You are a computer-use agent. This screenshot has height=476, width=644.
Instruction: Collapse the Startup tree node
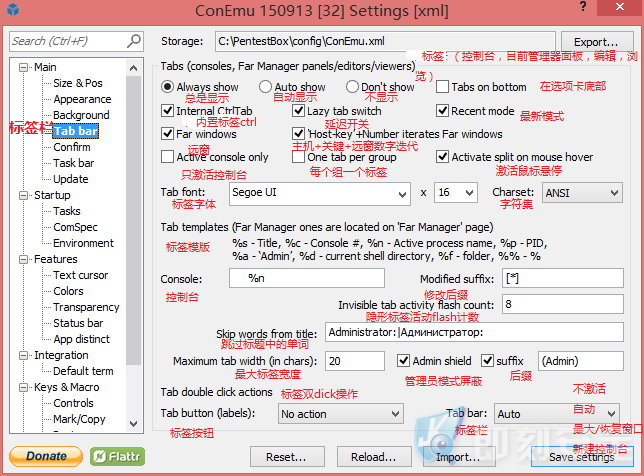click(x=24, y=195)
